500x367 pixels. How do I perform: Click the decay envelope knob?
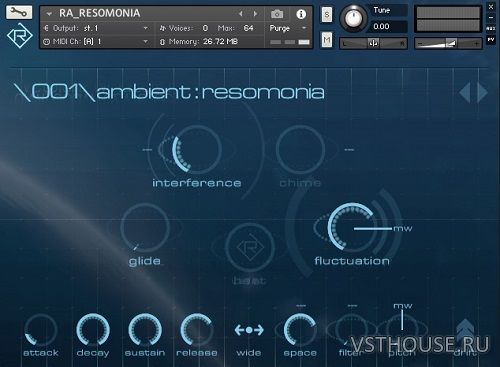pos(93,329)
